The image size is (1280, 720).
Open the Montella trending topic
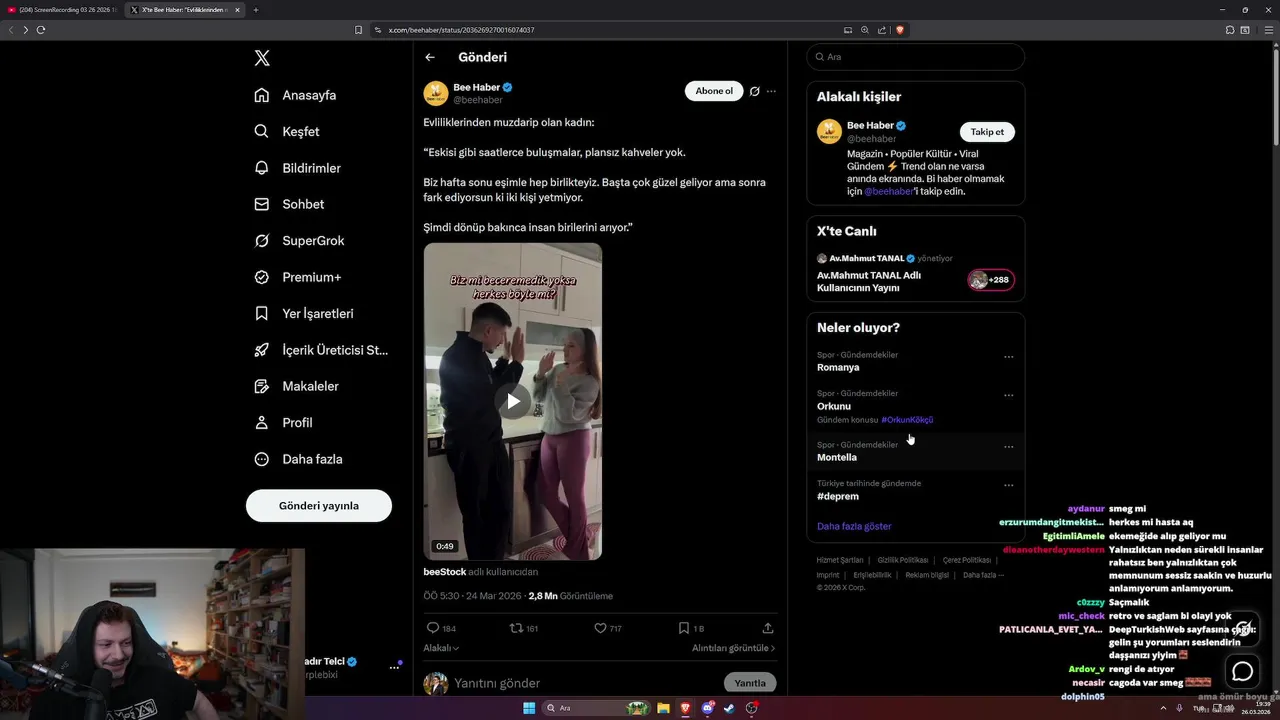click(x=837, y=457)
